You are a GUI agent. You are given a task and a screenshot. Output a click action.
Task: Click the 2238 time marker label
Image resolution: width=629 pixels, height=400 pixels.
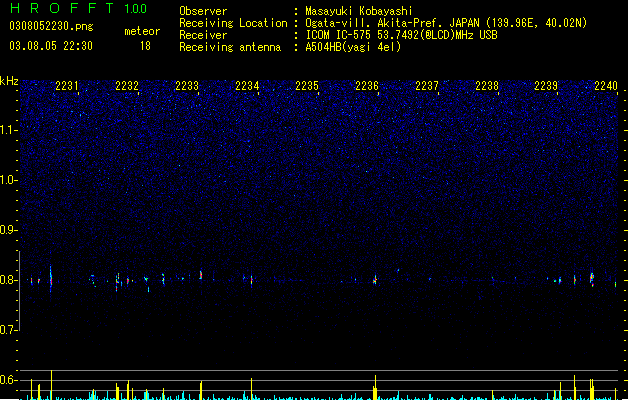[487, 86]
